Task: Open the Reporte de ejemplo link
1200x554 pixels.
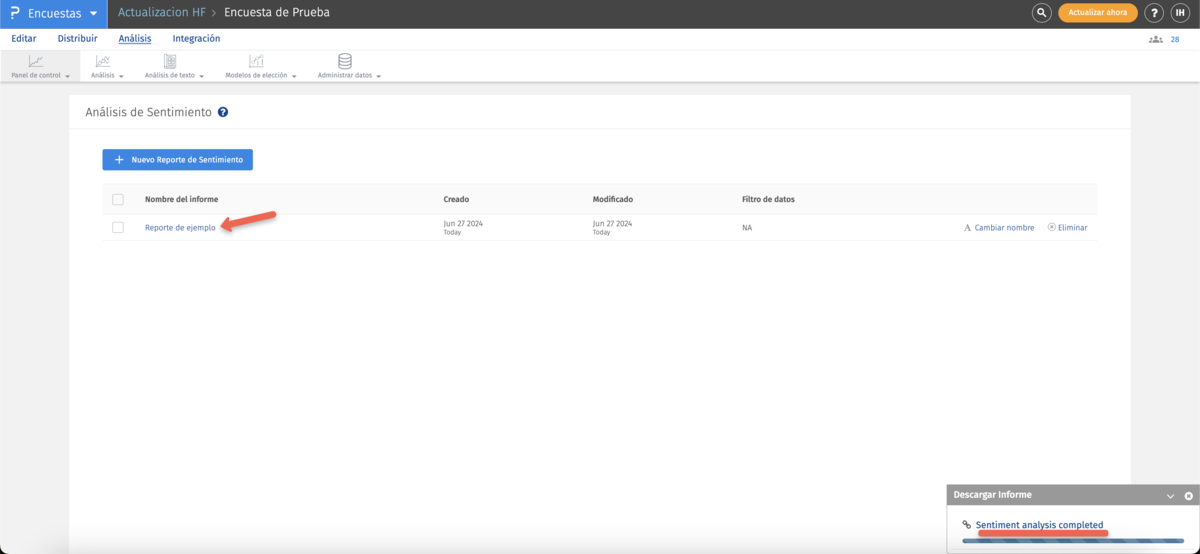Action: coord(180,228)
